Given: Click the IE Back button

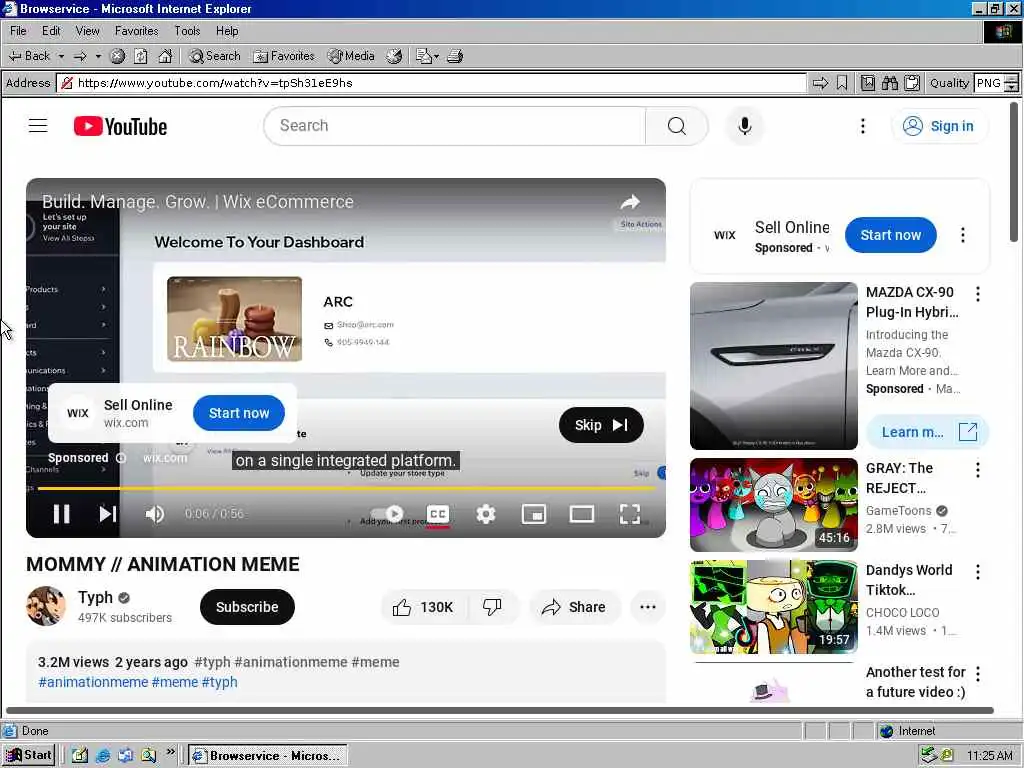Looking at the screenshot, I should tap(29, 56).
